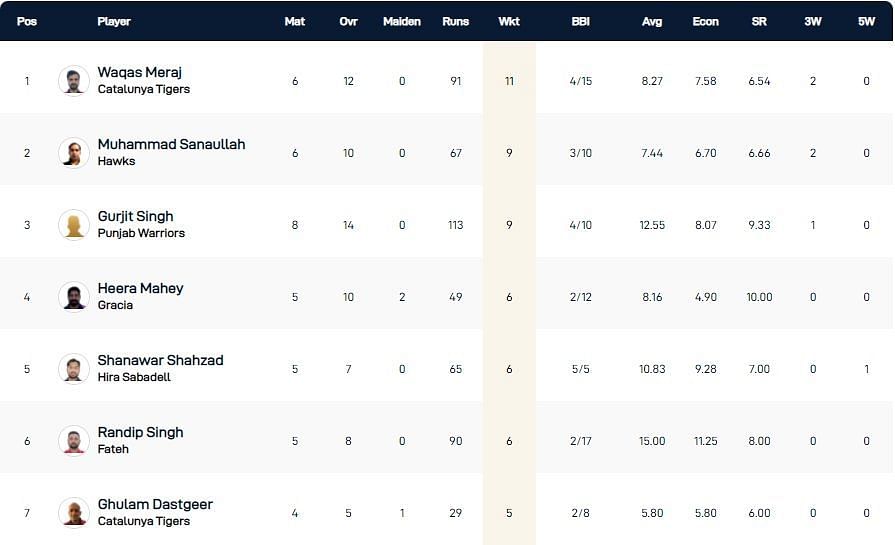Screen dimensions: 895x545
Task: Click Gurjit Singh's placeholder avatar
Action: point(74,225)
